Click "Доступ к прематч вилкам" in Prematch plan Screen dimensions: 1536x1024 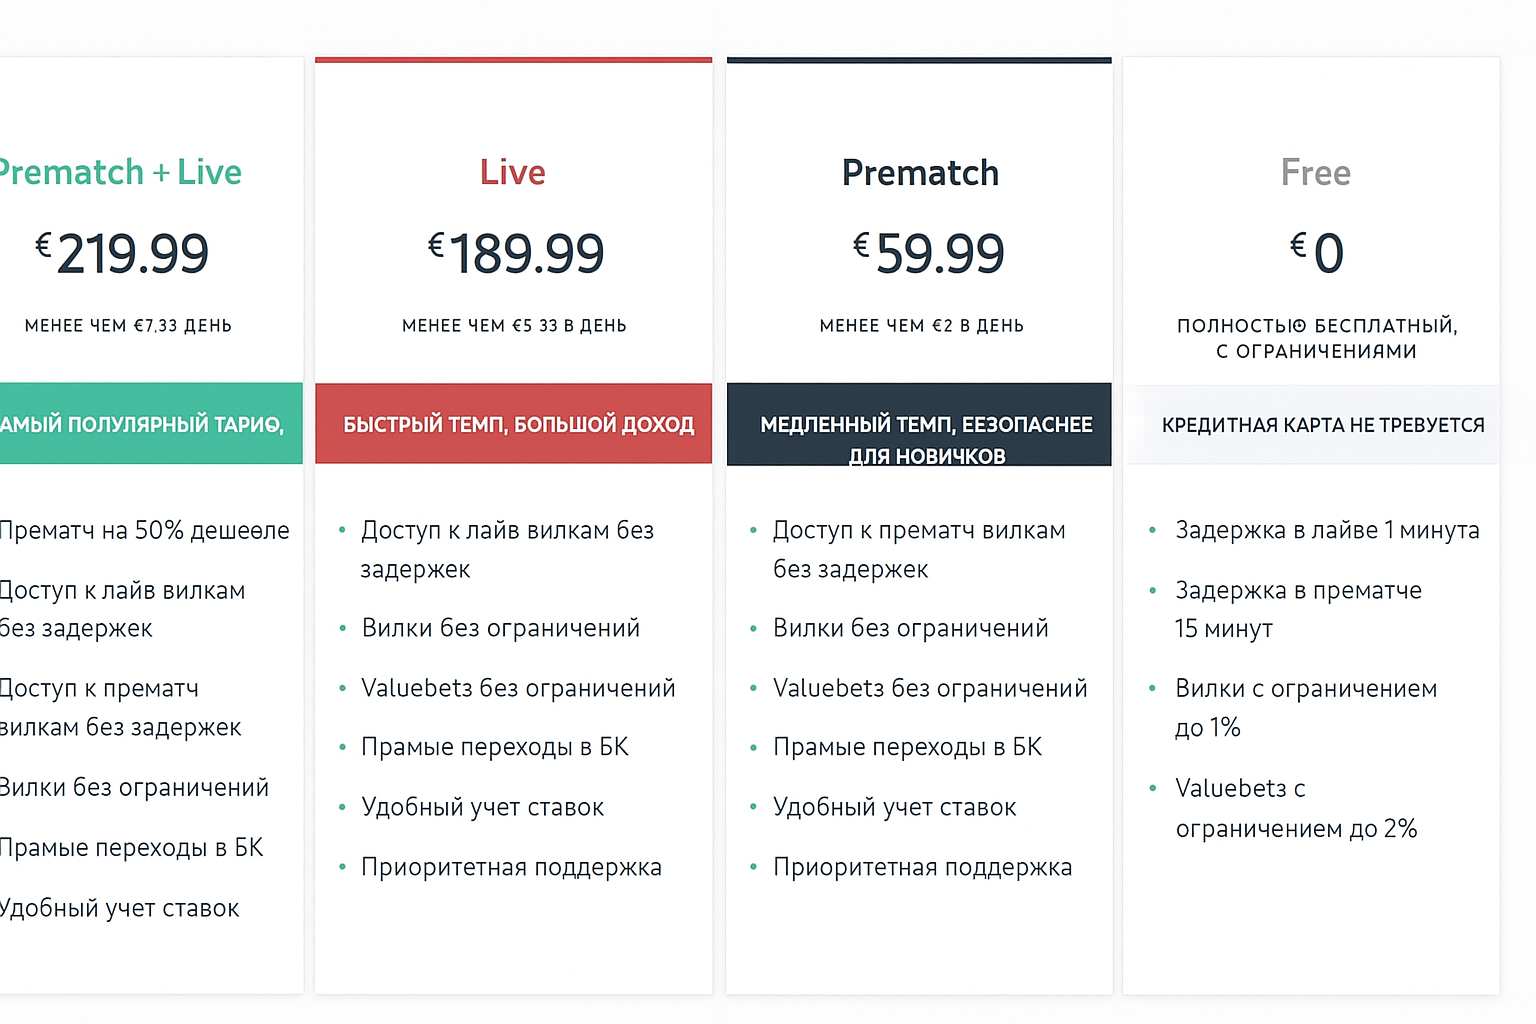point(918,549)
